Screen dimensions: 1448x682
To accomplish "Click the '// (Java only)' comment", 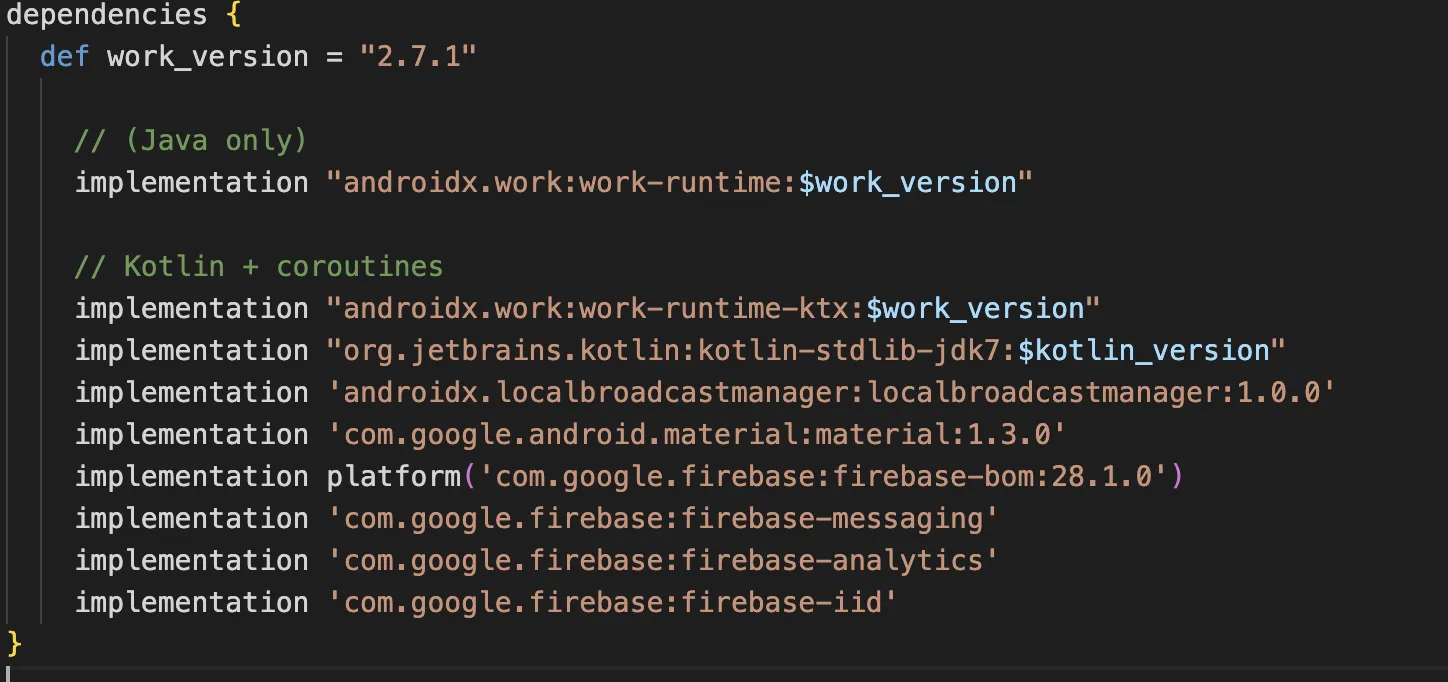I will pyautogui.click(x=191, y=140).
